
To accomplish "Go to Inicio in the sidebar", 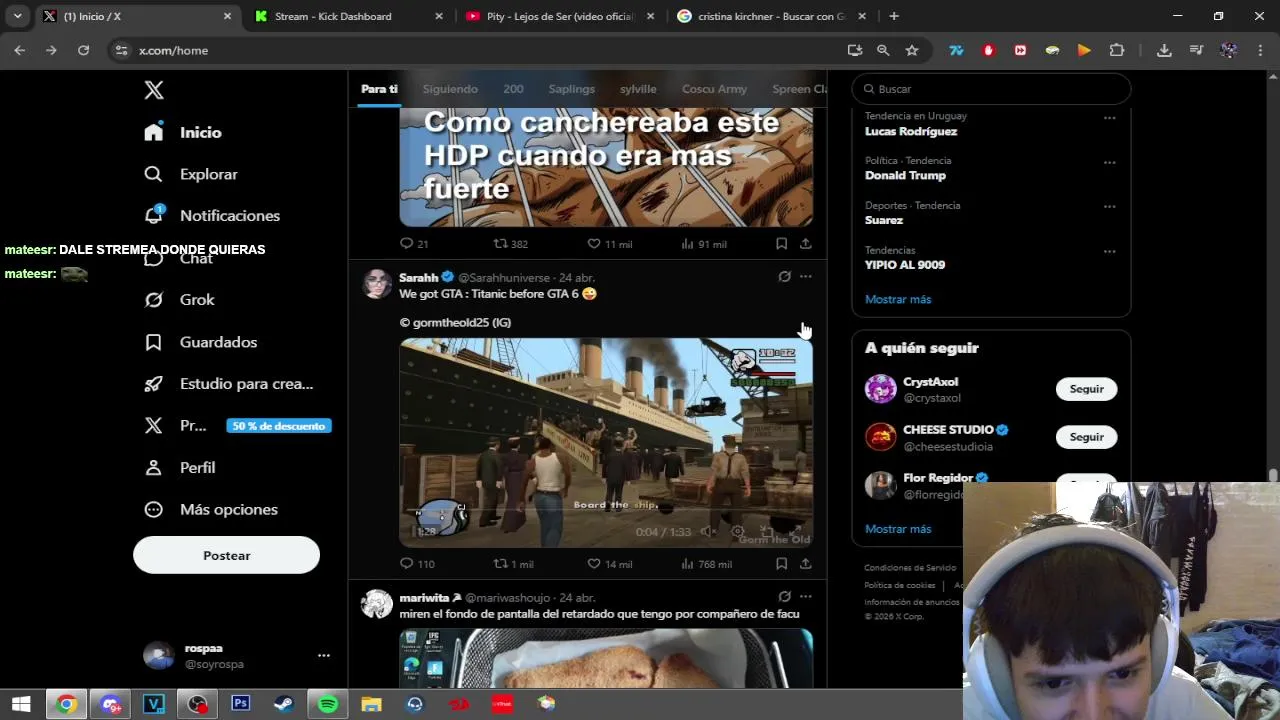I will click(x=183, y=132).
